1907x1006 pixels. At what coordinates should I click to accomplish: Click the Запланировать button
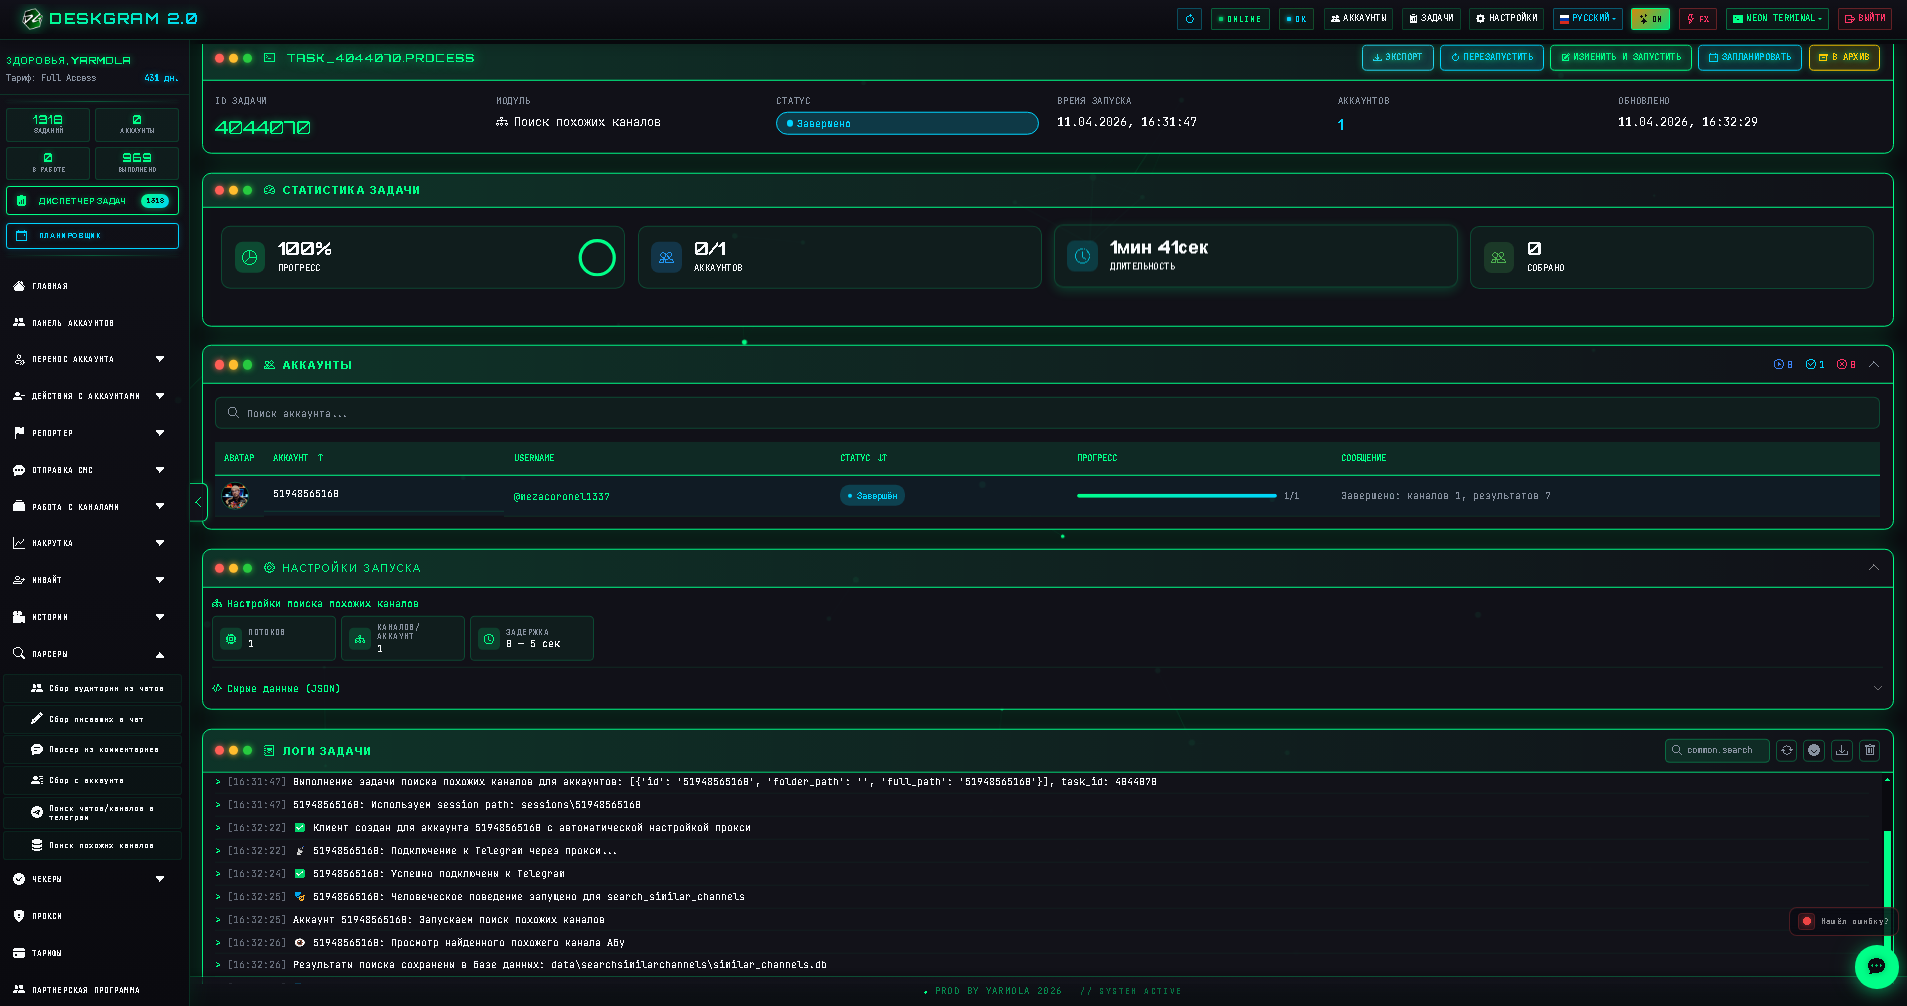coord(1750,58)
